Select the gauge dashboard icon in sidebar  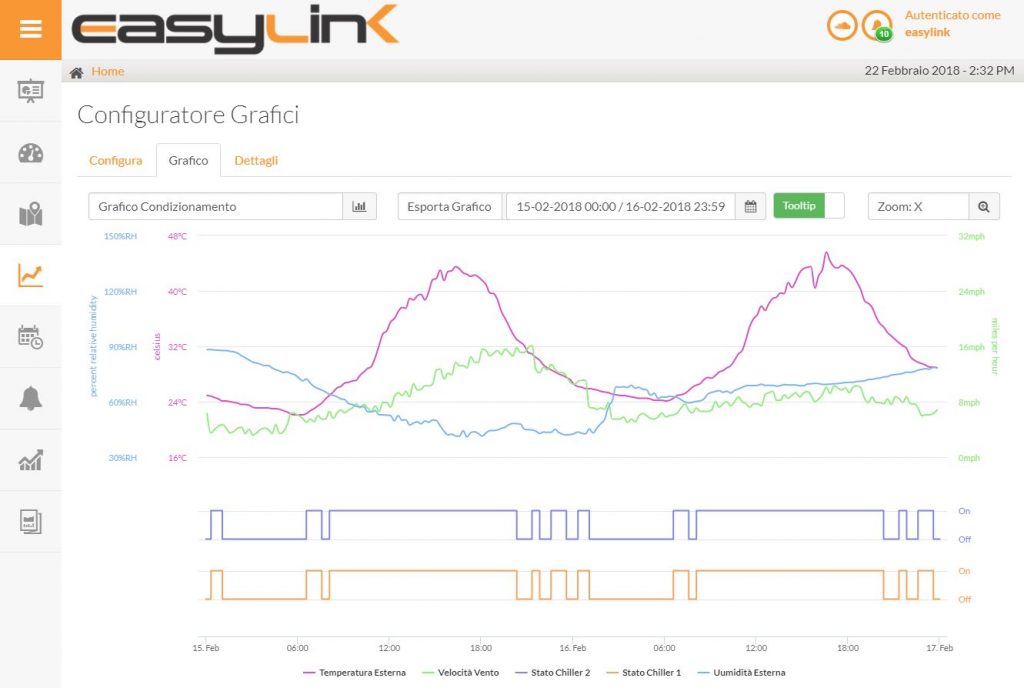pos(29,154)
